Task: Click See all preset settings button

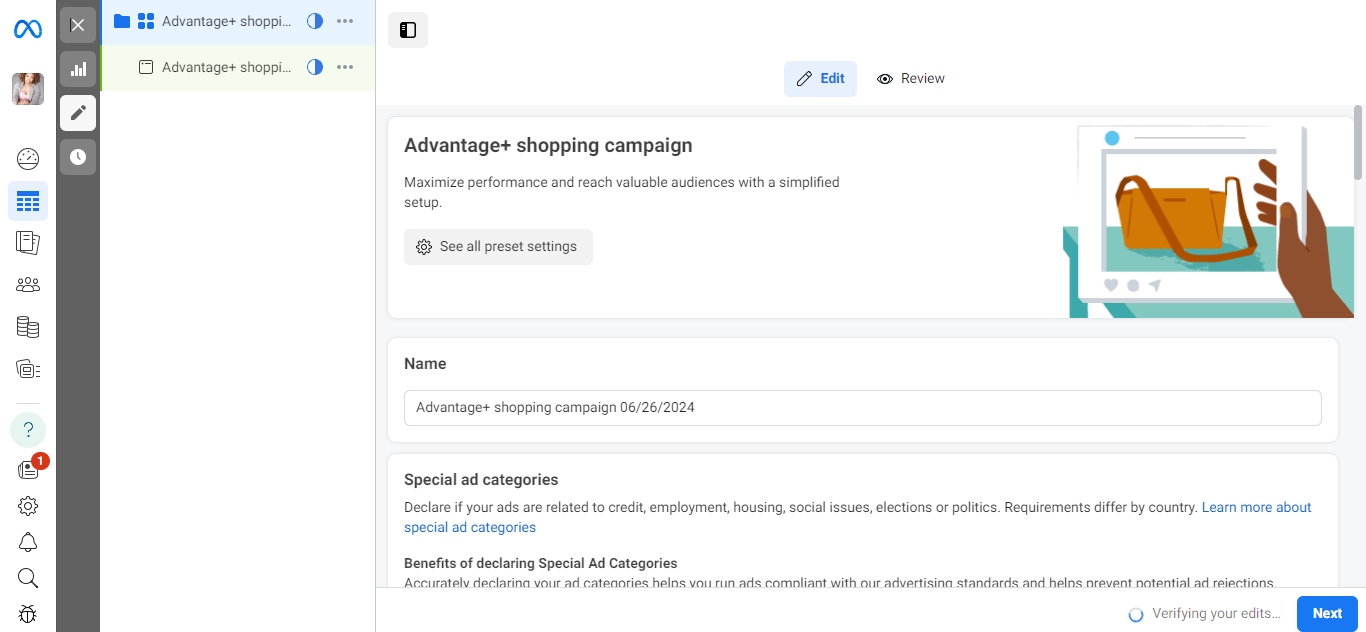Action: coord(498,247)
